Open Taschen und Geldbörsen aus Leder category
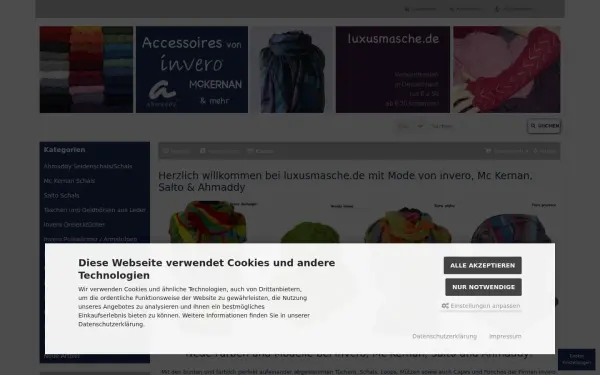Image resolution: width=600 pixels, height=375 pixels. coord(95,210)
